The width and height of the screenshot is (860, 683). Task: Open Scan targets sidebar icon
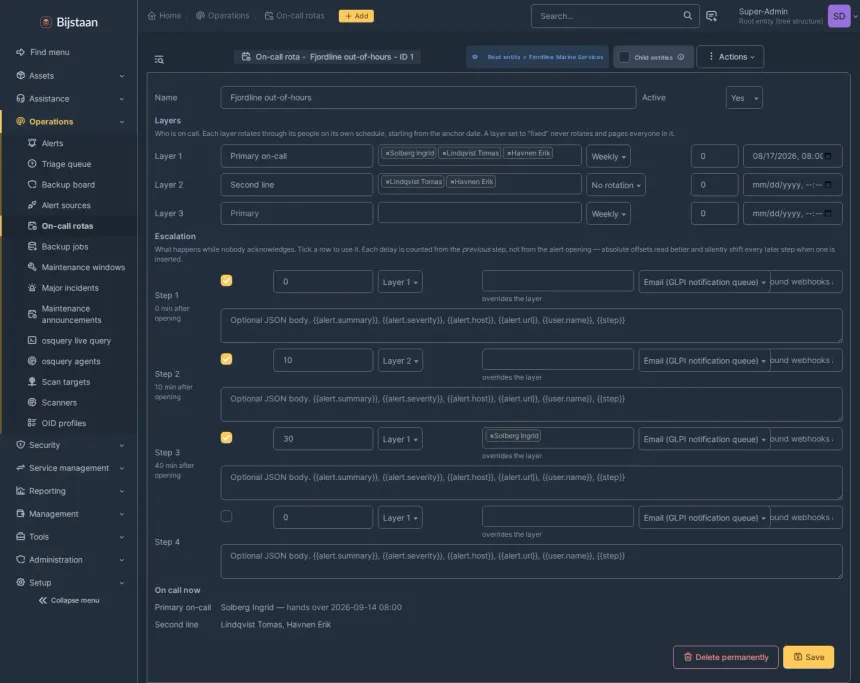(x=32, y=382)
